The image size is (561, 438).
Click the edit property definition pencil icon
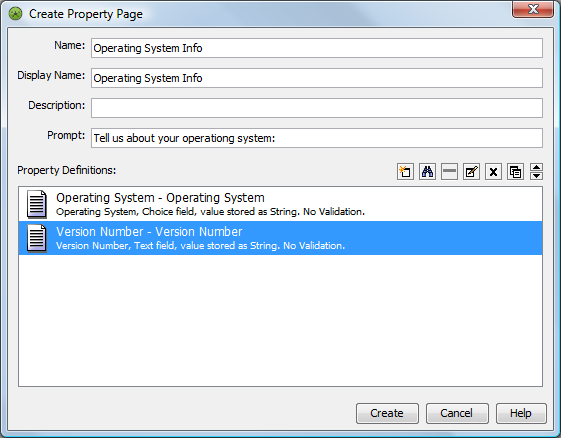[471, 172]
